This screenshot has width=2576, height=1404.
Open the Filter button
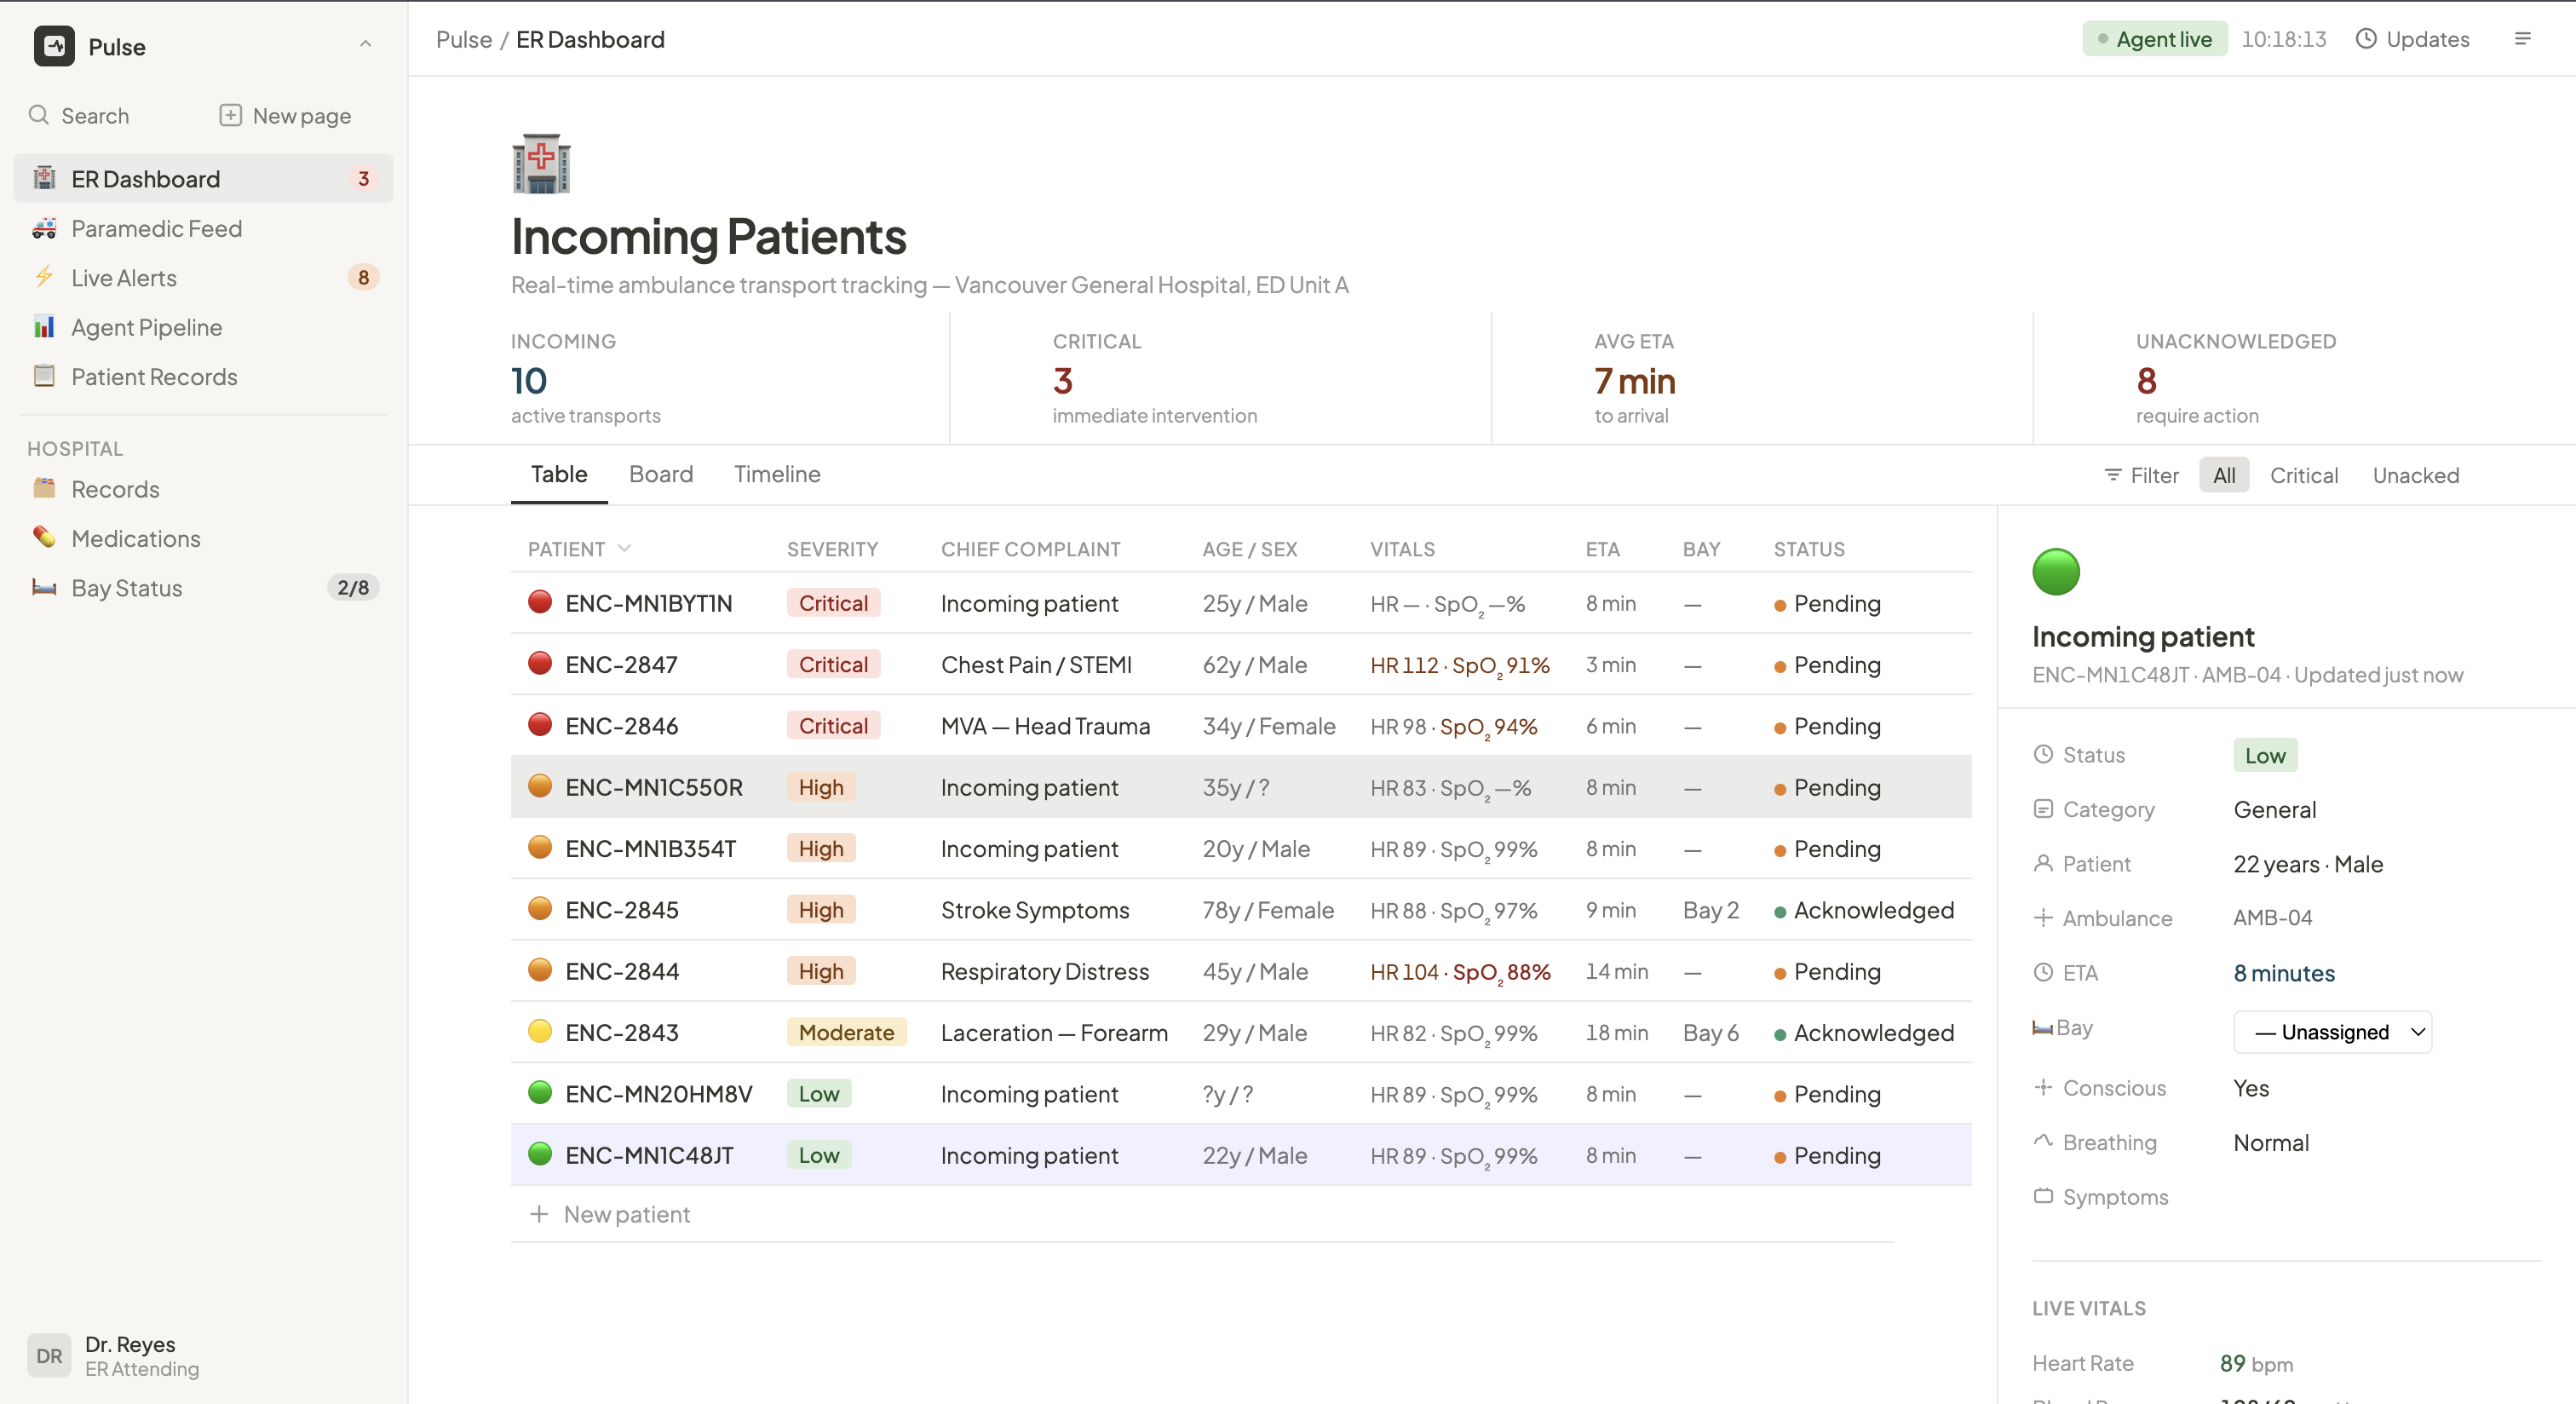[2141, 475]
